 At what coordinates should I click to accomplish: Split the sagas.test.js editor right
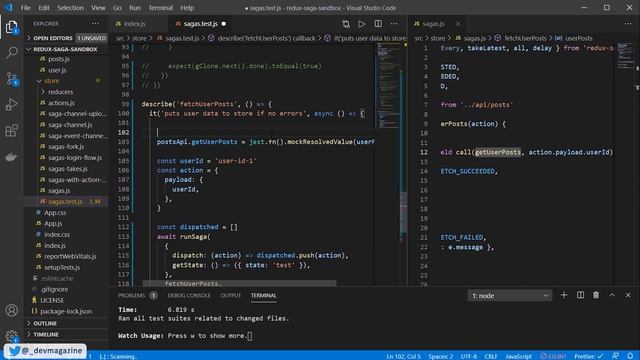[378, 24]
